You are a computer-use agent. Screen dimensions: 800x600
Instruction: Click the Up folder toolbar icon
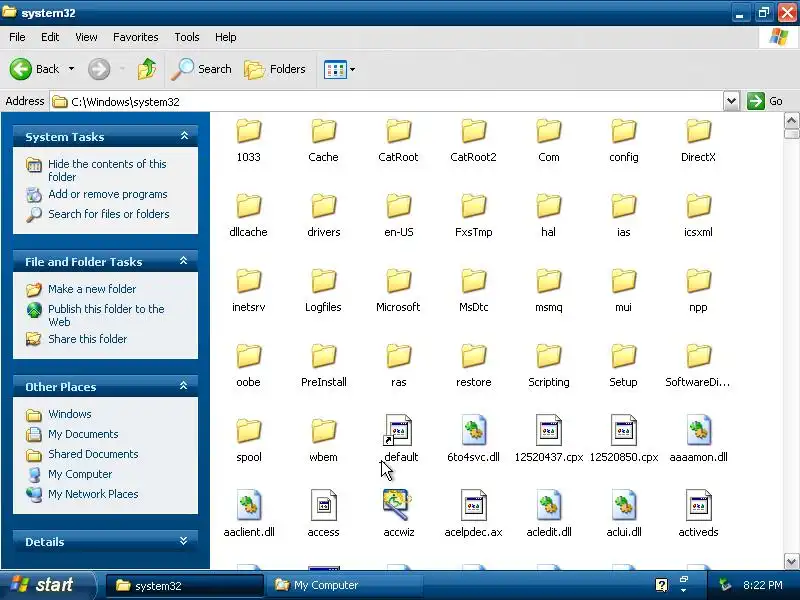pos(147,69)
